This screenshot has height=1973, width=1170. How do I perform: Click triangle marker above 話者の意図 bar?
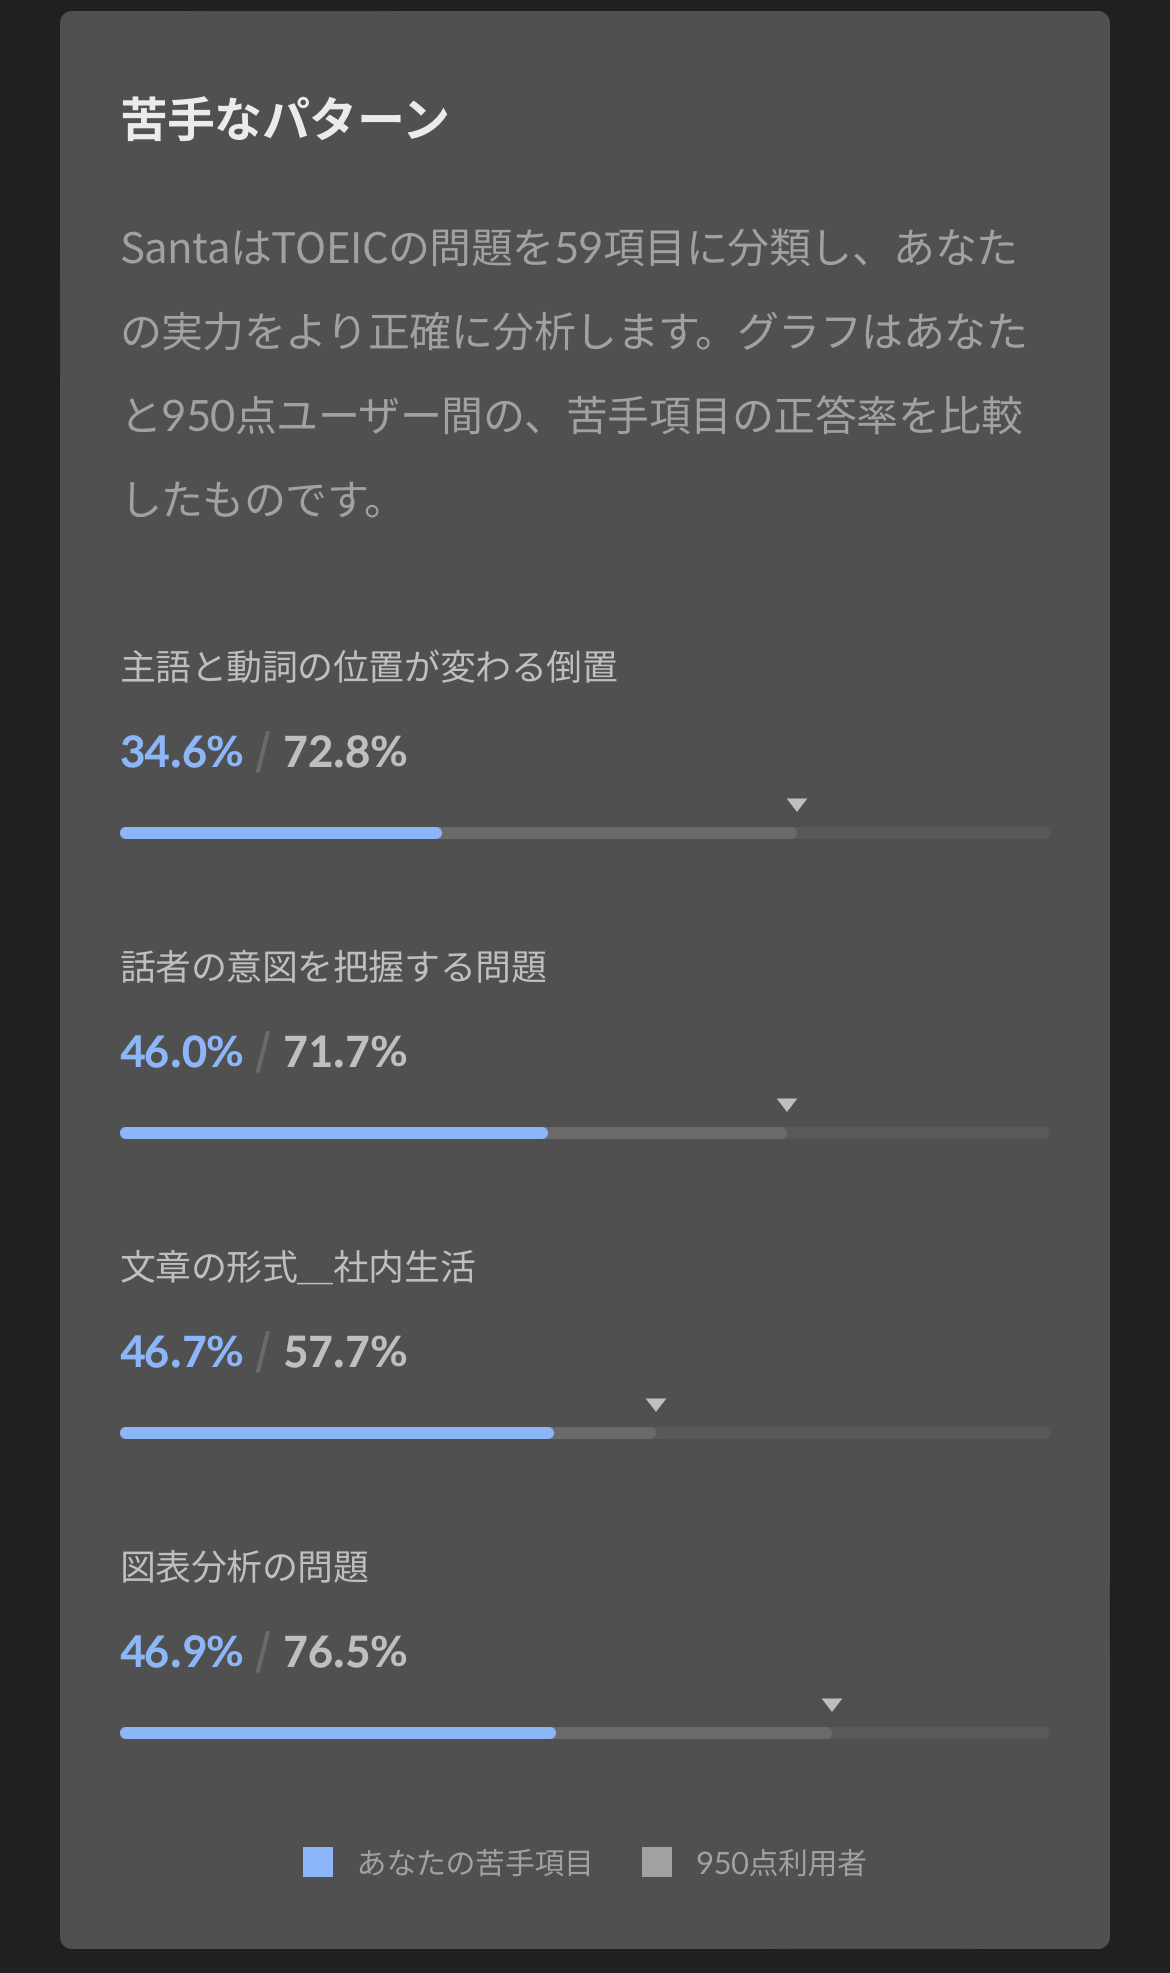click(787, 1105)
